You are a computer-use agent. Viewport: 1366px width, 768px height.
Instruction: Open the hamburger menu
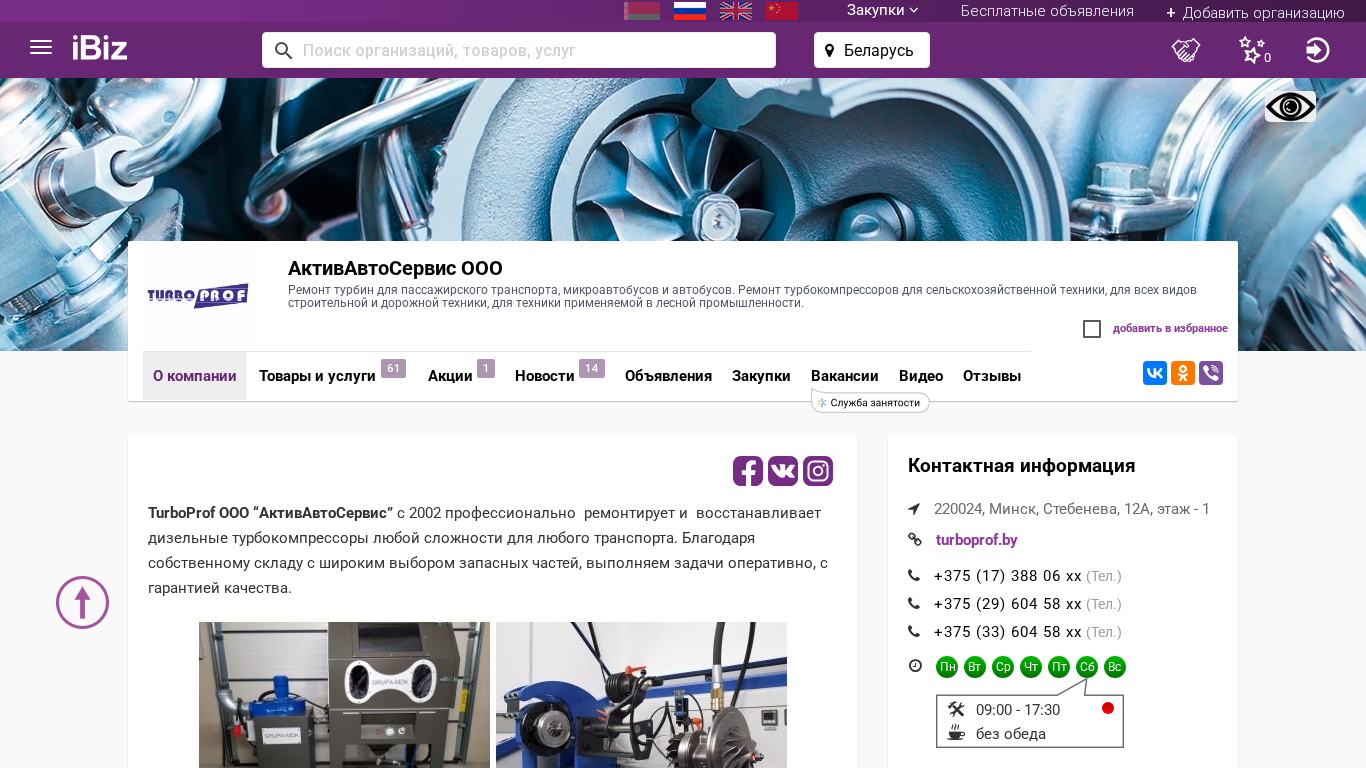[41, 47]
